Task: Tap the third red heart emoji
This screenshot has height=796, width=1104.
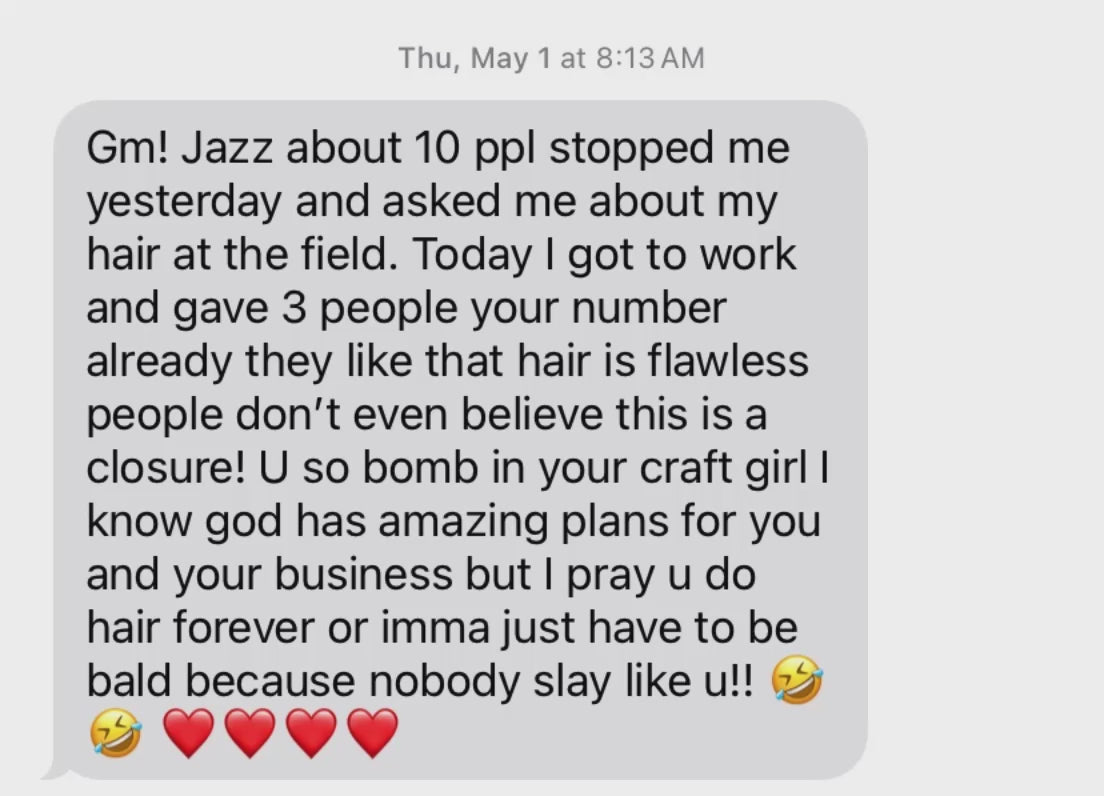Action: [x=312, y=733]
